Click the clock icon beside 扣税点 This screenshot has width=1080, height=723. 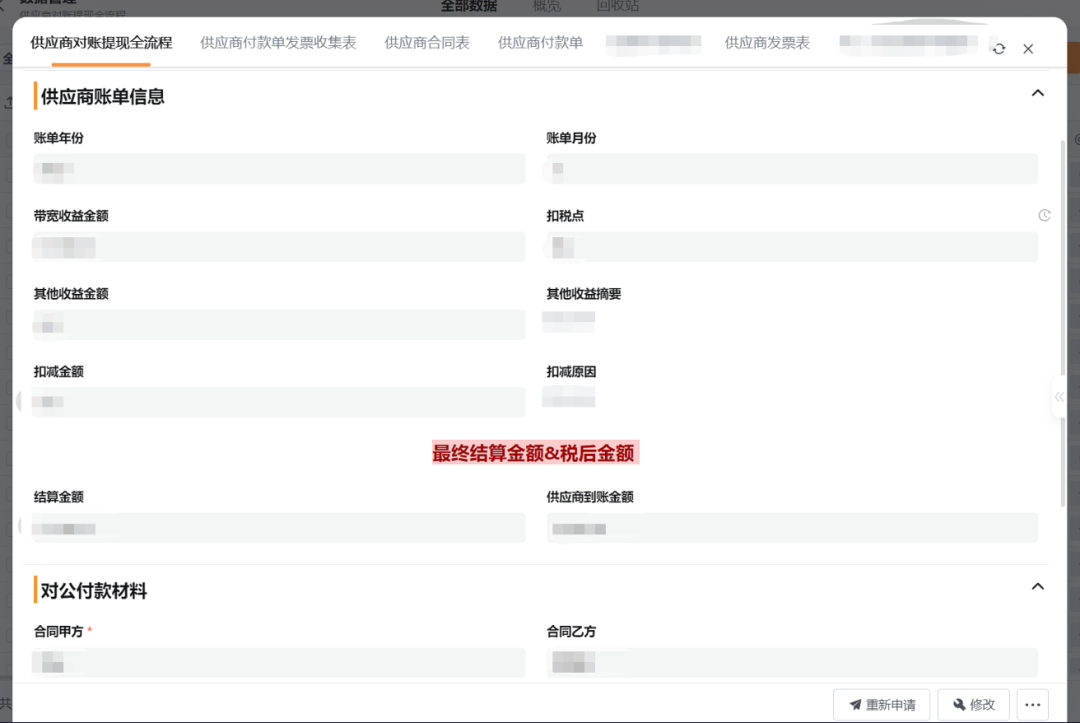1044,215
